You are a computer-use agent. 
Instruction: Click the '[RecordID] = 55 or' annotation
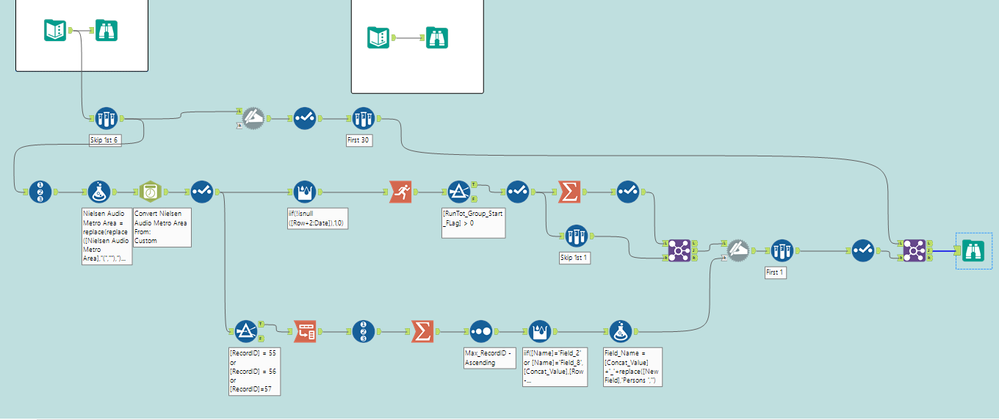tap(254, 372)
